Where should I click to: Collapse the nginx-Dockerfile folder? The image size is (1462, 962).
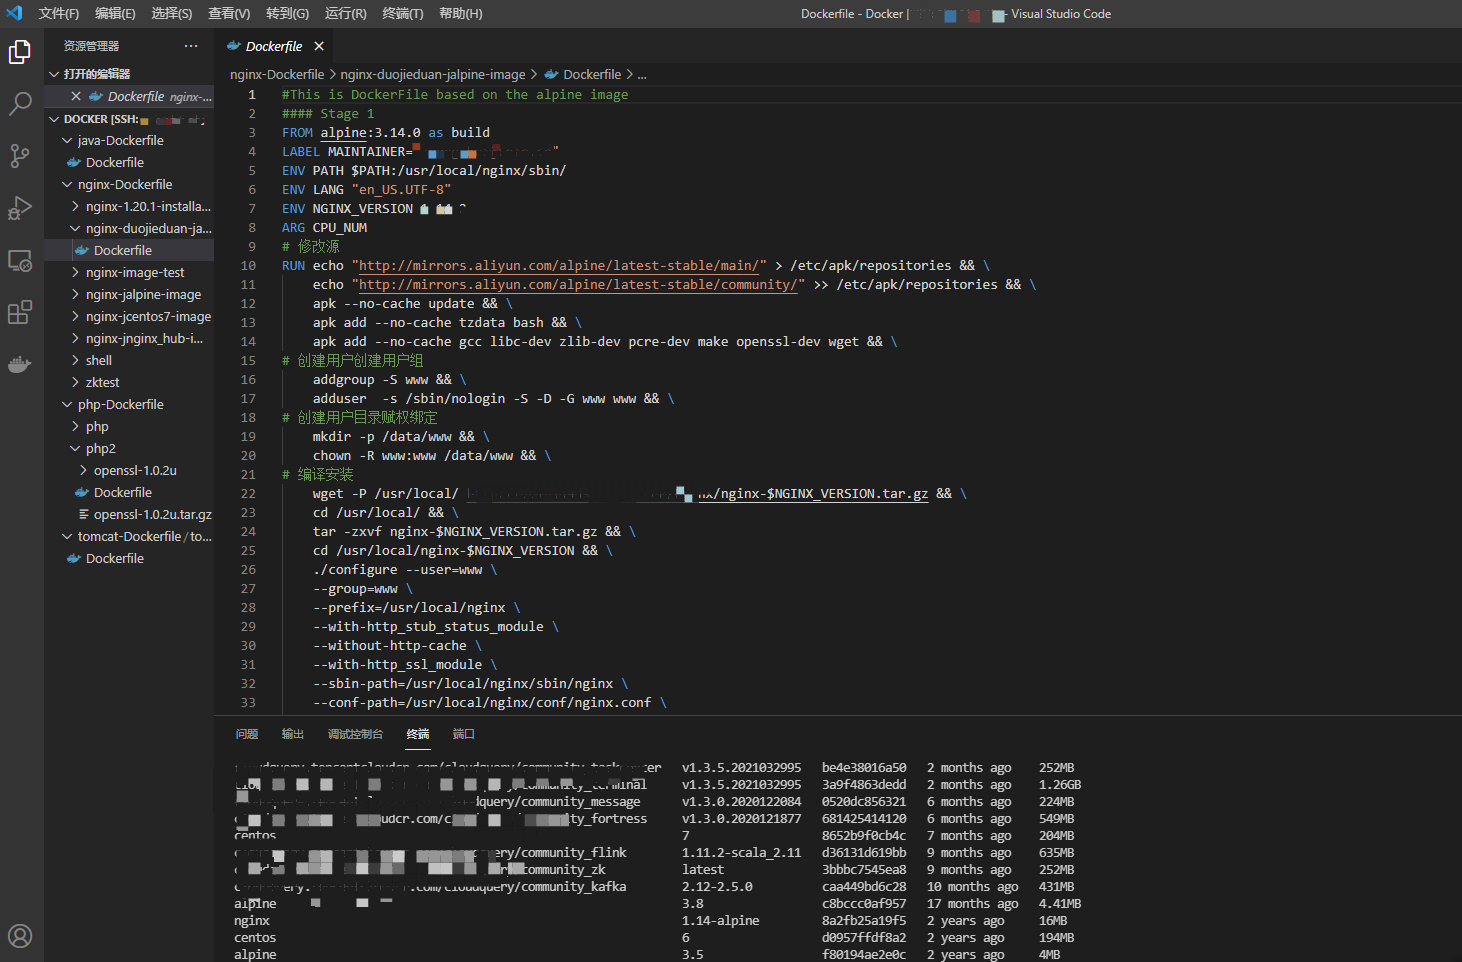tap(125, 184)
